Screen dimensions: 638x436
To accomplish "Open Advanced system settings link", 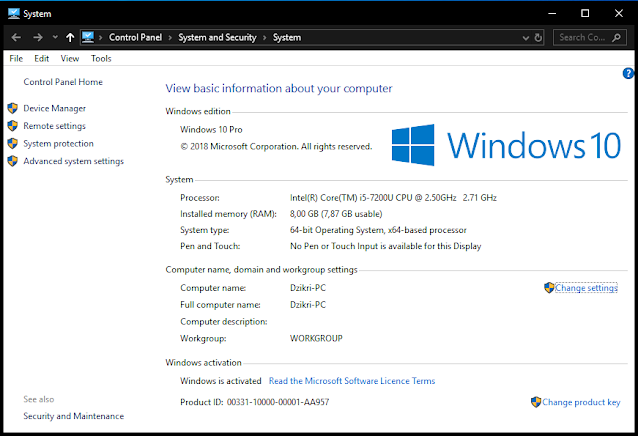I will pos(74,161).
